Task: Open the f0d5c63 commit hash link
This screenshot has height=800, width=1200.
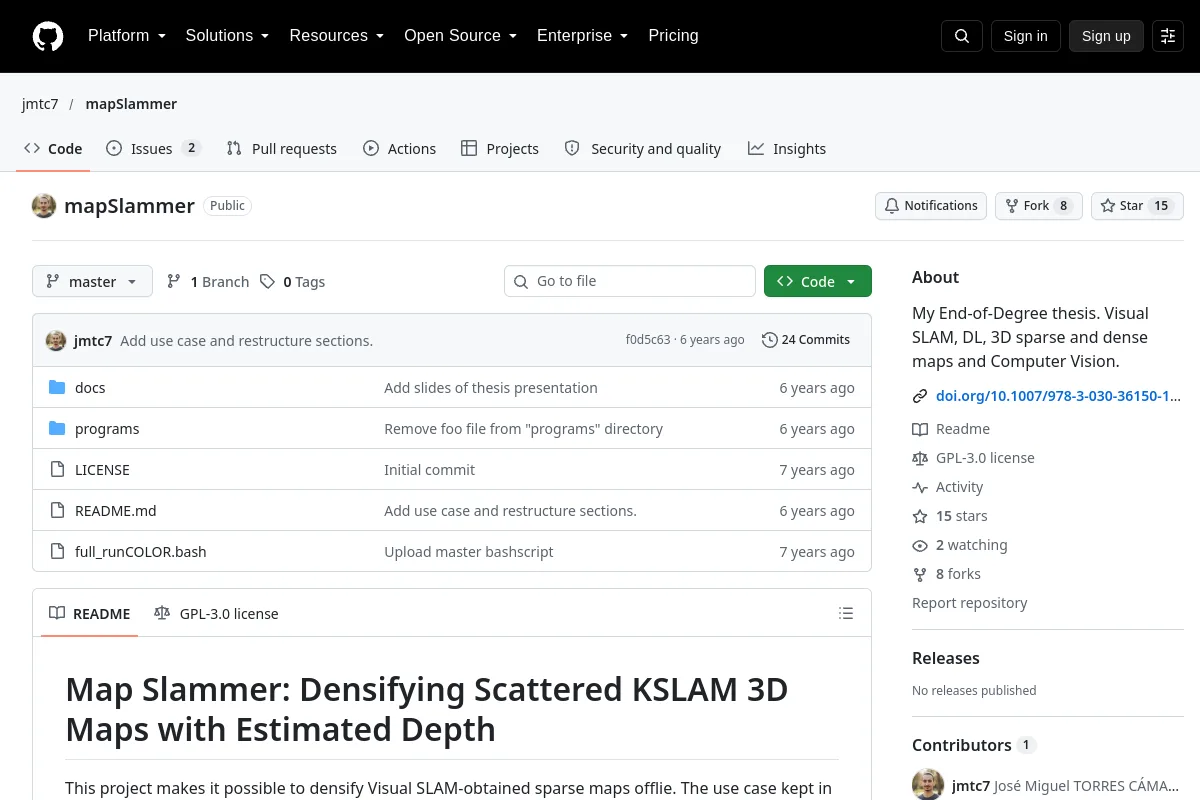Action: [x=648, y=340]
